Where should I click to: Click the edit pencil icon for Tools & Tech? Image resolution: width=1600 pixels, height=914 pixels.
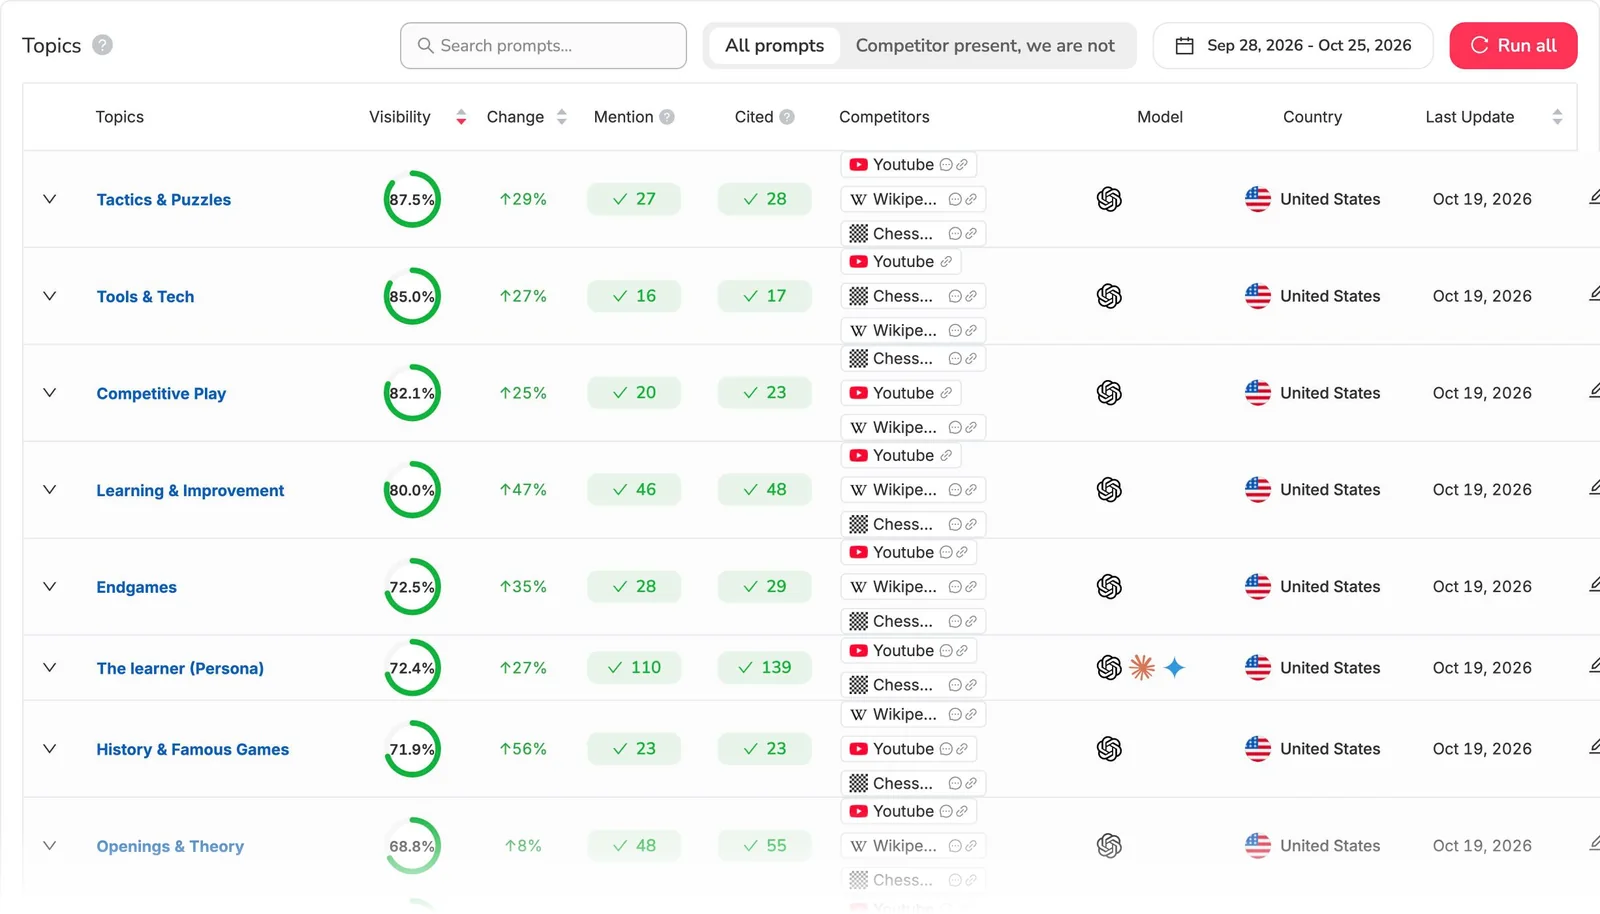[1594, 295]
